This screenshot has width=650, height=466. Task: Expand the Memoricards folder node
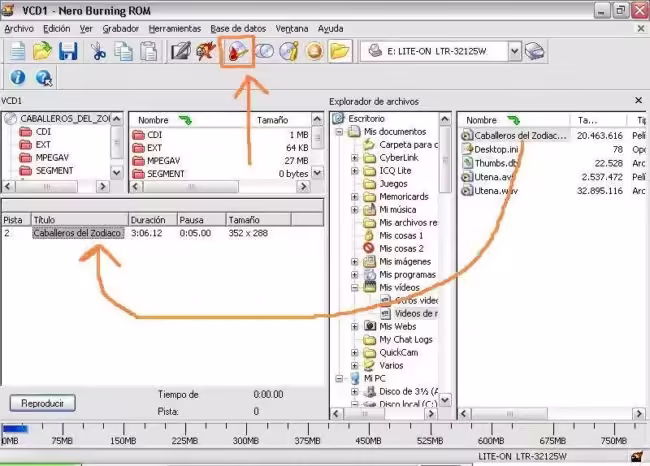tap(355, 197)
